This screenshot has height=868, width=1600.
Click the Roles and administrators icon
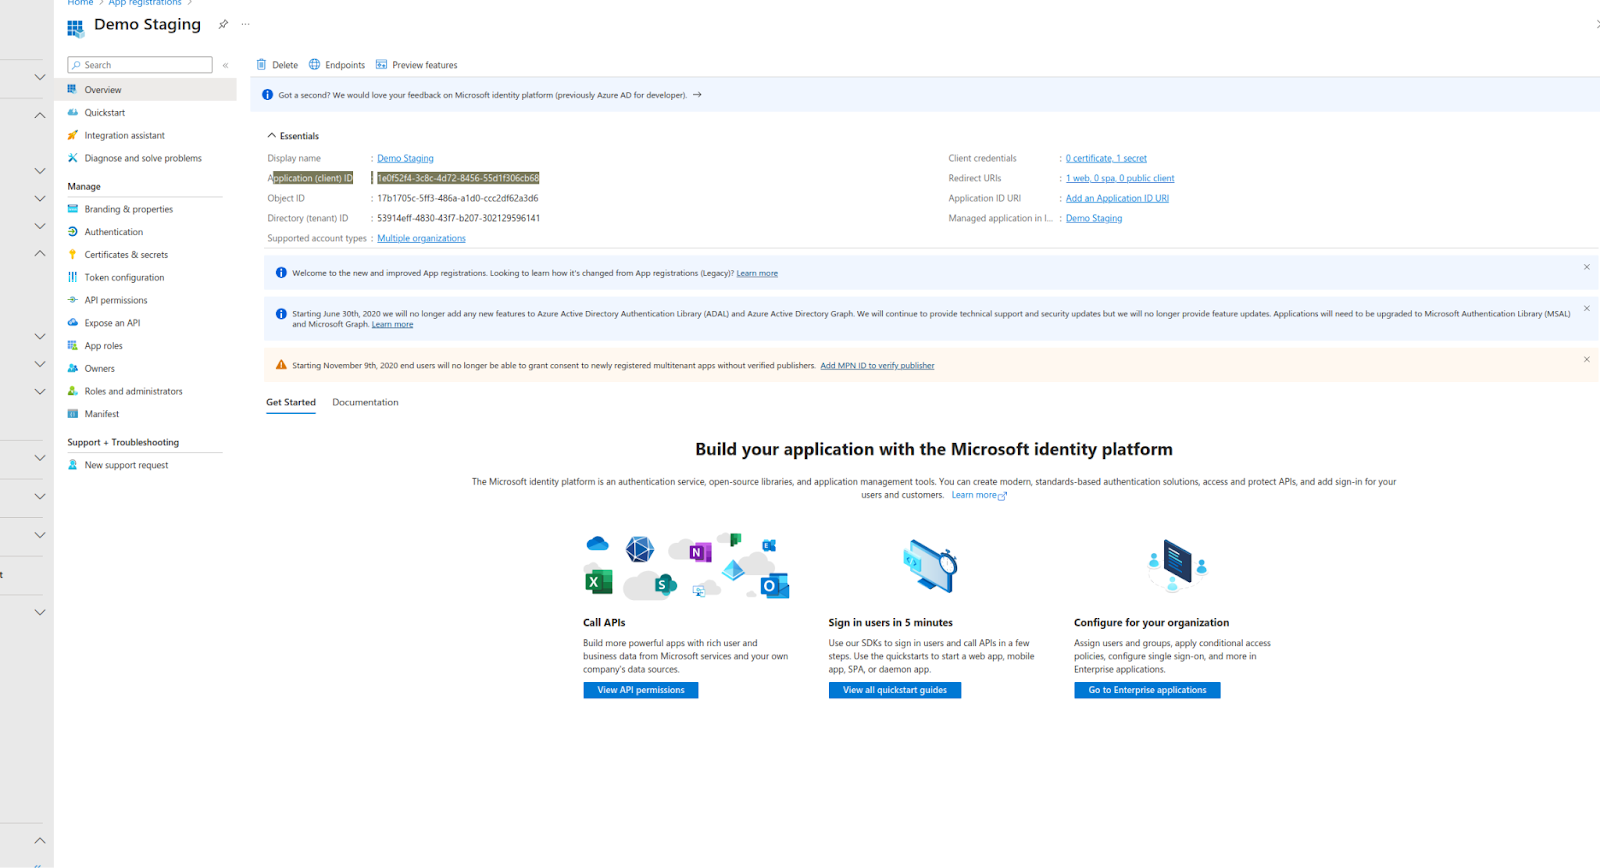click(x=72, y=391)
